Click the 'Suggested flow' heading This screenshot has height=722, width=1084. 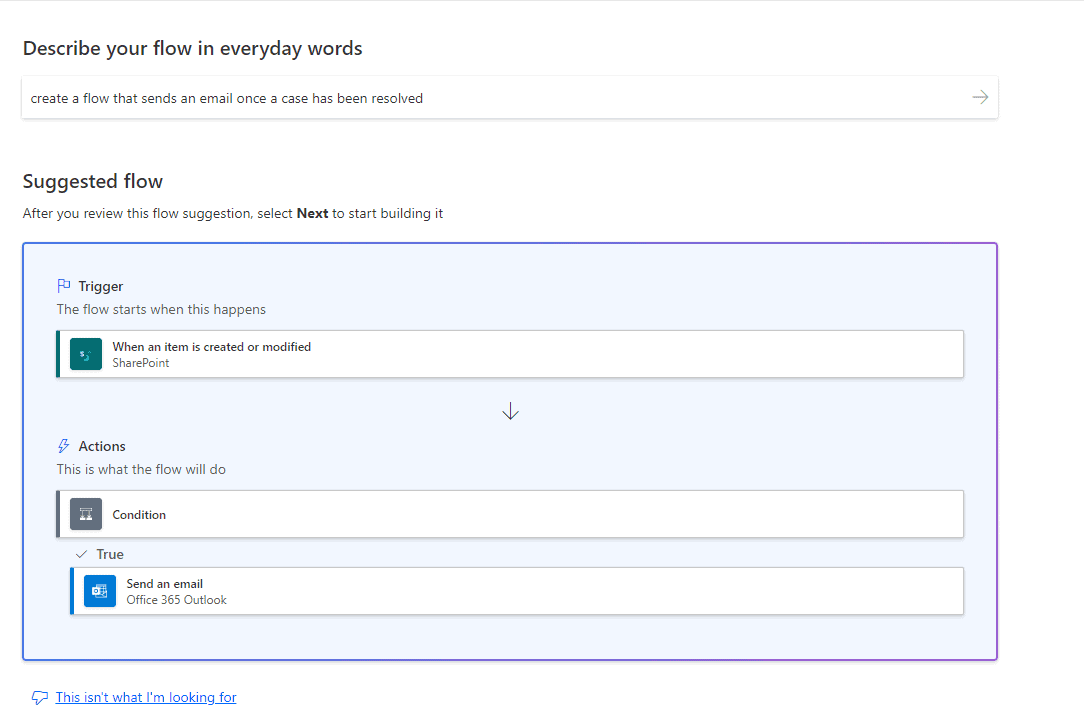coord(93,181)
